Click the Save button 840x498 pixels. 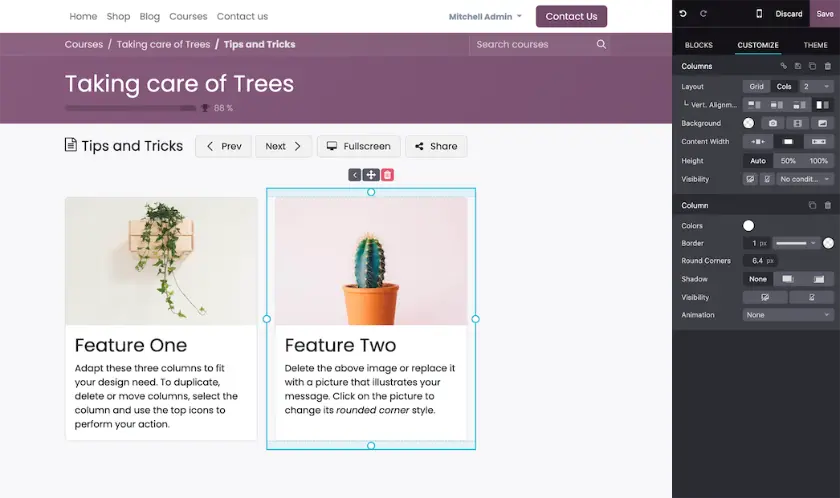tap(825, 14)
